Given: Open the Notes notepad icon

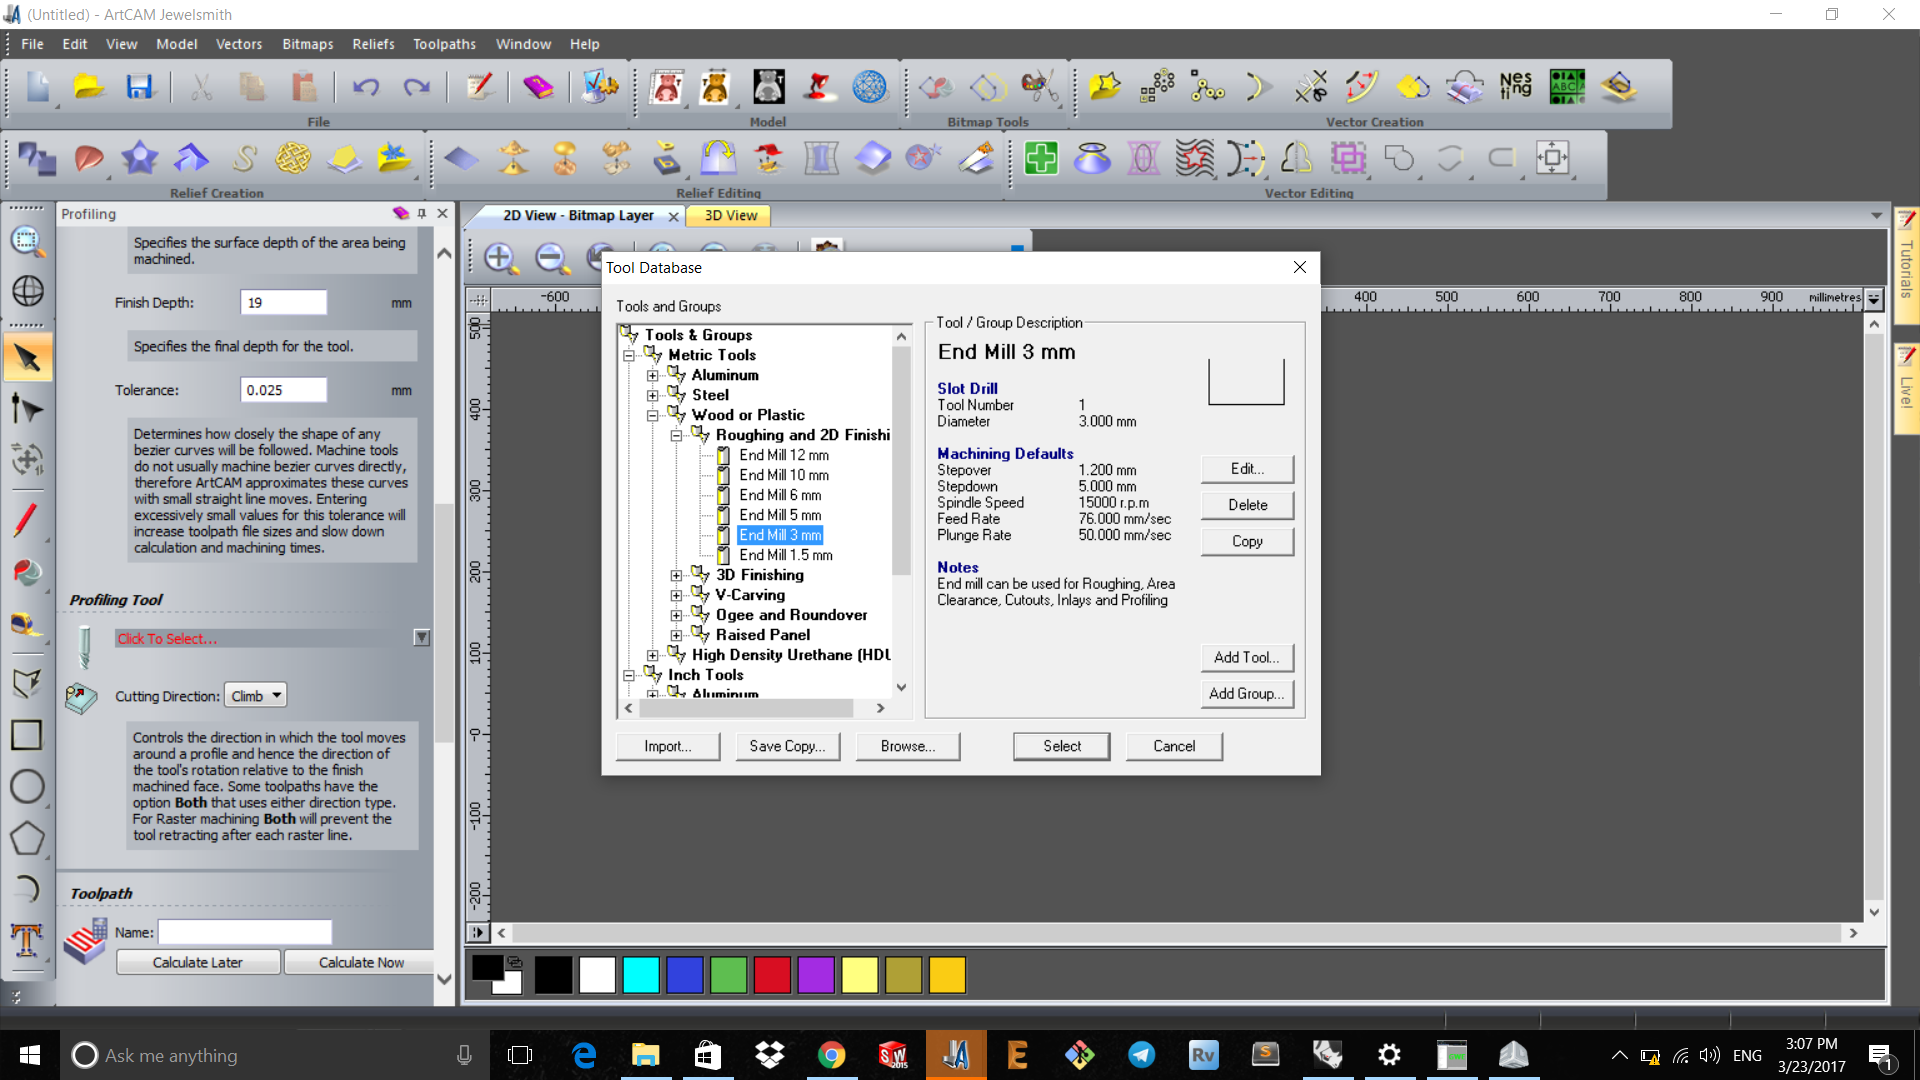Looking at the screenshot, I should (480, 88).
